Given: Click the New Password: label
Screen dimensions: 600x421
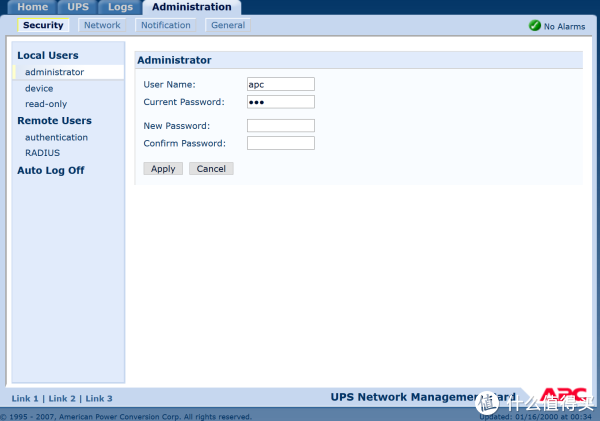Looking at the screenshot, I should coord(176,126).
